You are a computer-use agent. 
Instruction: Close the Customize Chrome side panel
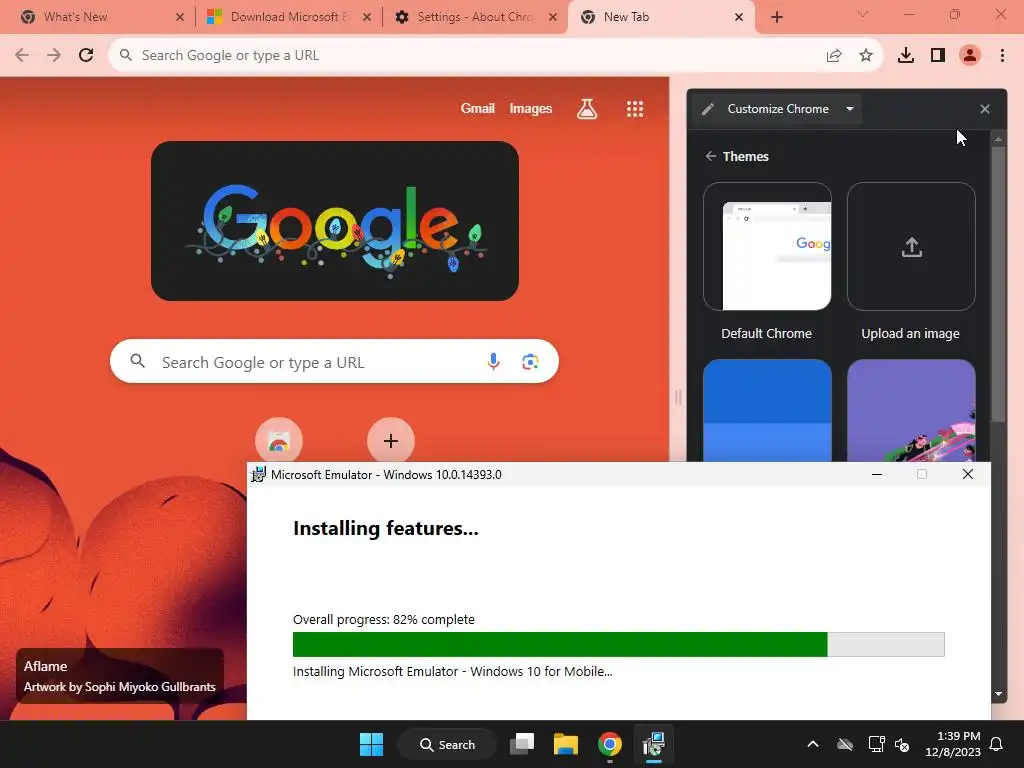(985, 109)
